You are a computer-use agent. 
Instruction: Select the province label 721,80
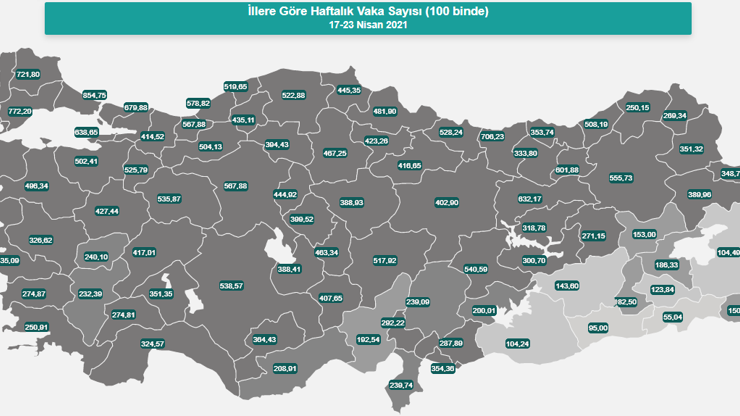point(28,75)
